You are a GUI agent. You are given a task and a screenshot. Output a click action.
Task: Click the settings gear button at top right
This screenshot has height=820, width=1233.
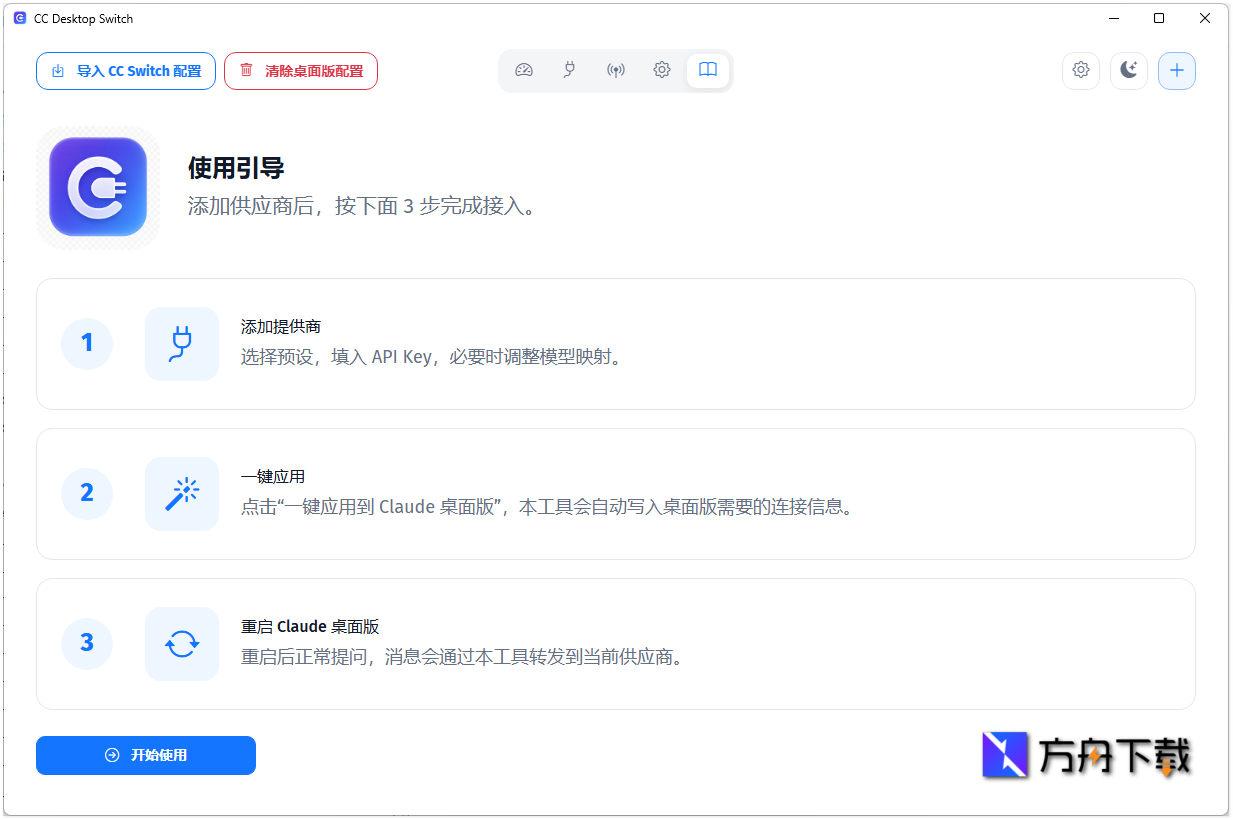coord(1081,70)
